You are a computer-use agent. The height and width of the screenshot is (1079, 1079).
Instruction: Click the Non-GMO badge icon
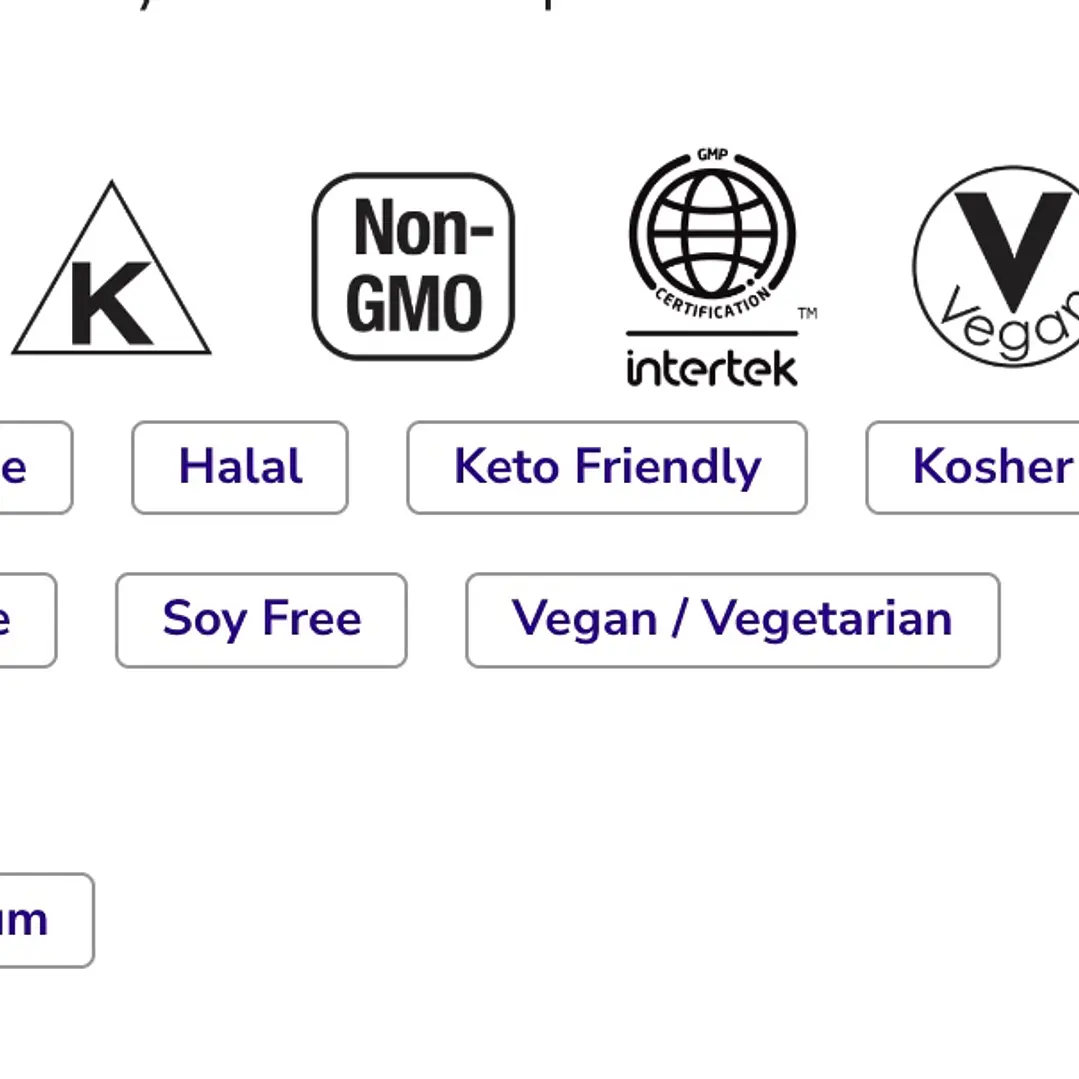click(x=414, y=266)
